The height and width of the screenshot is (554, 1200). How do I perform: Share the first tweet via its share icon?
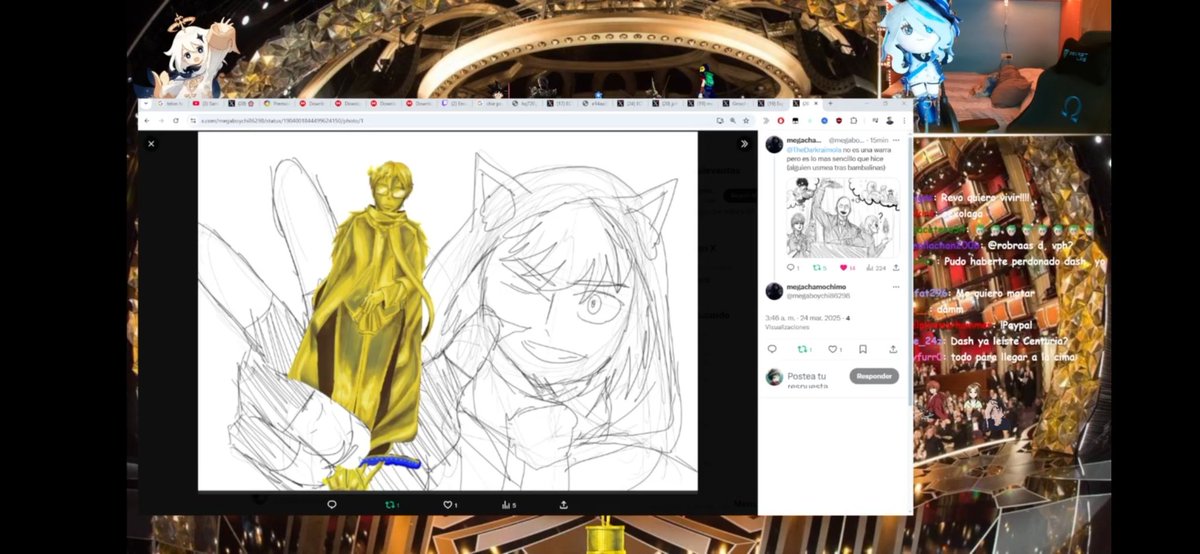[896, 267]
